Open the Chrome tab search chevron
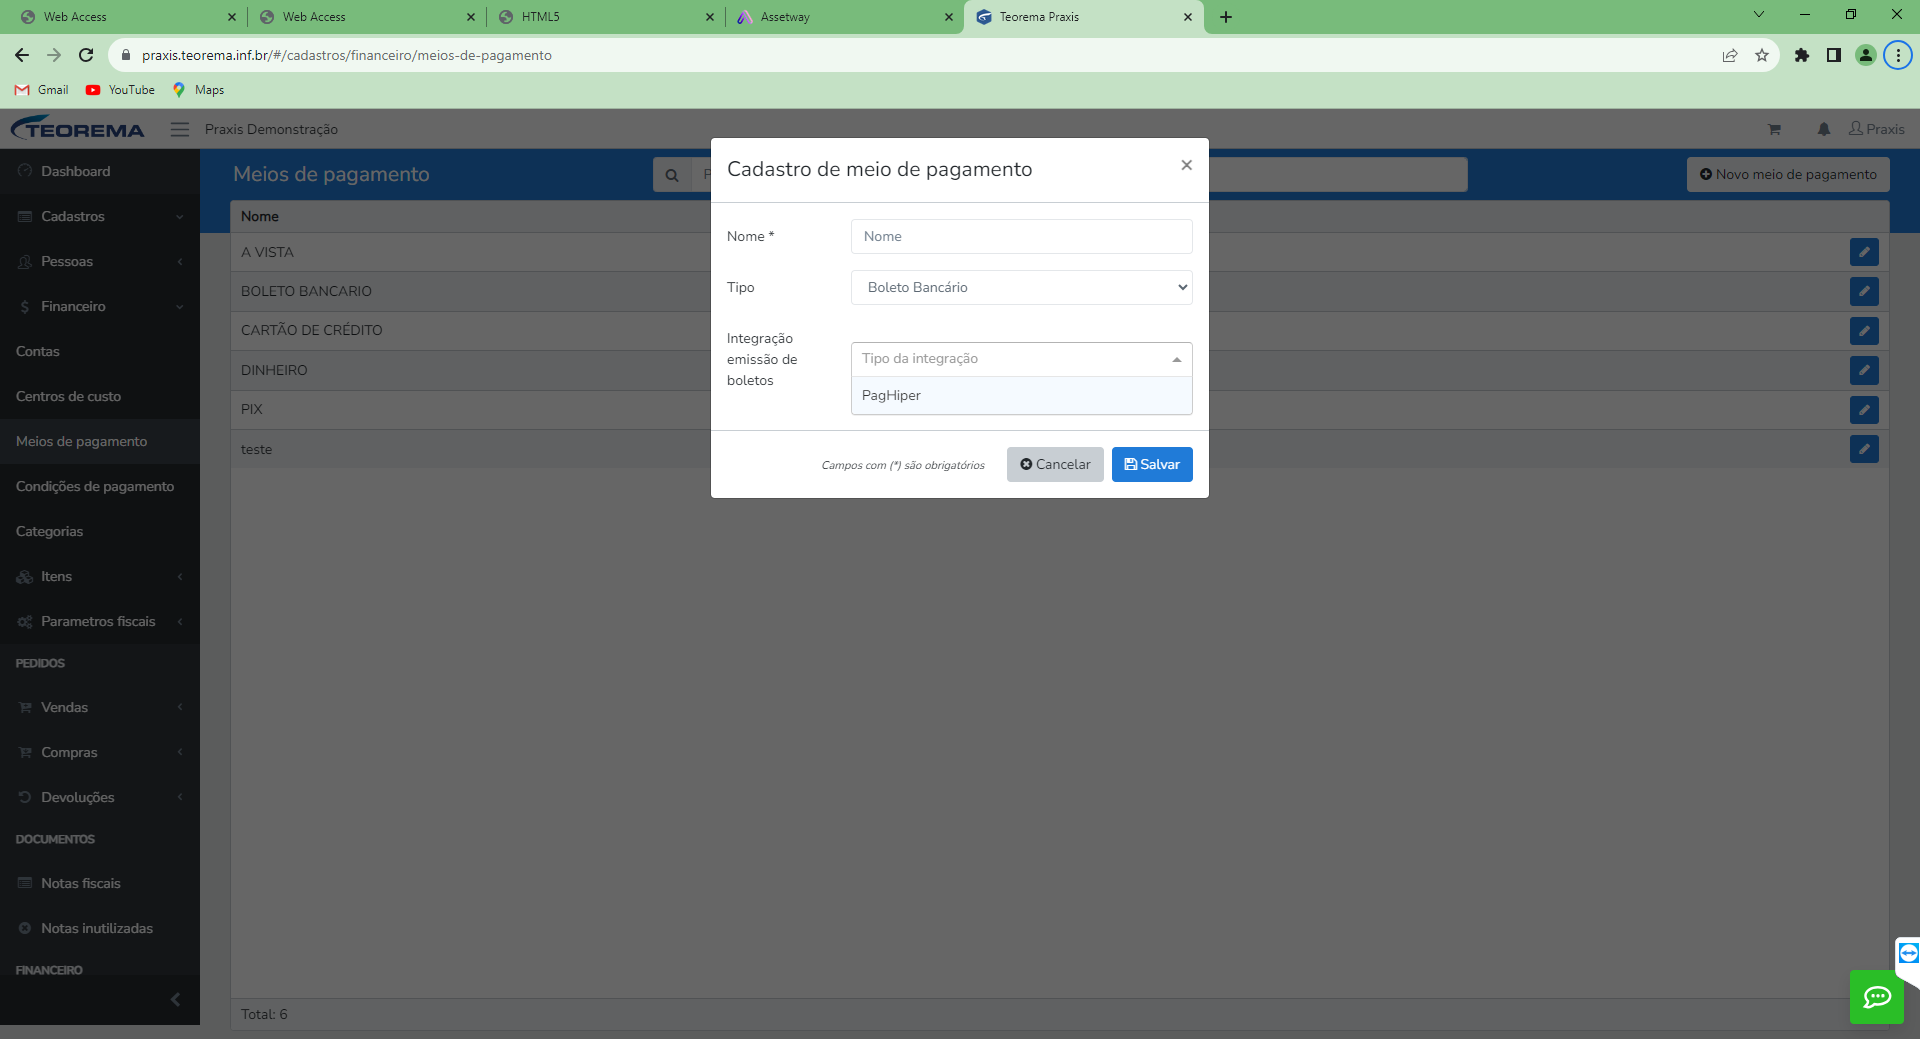1920x1039 pixels. [1759, 15]
